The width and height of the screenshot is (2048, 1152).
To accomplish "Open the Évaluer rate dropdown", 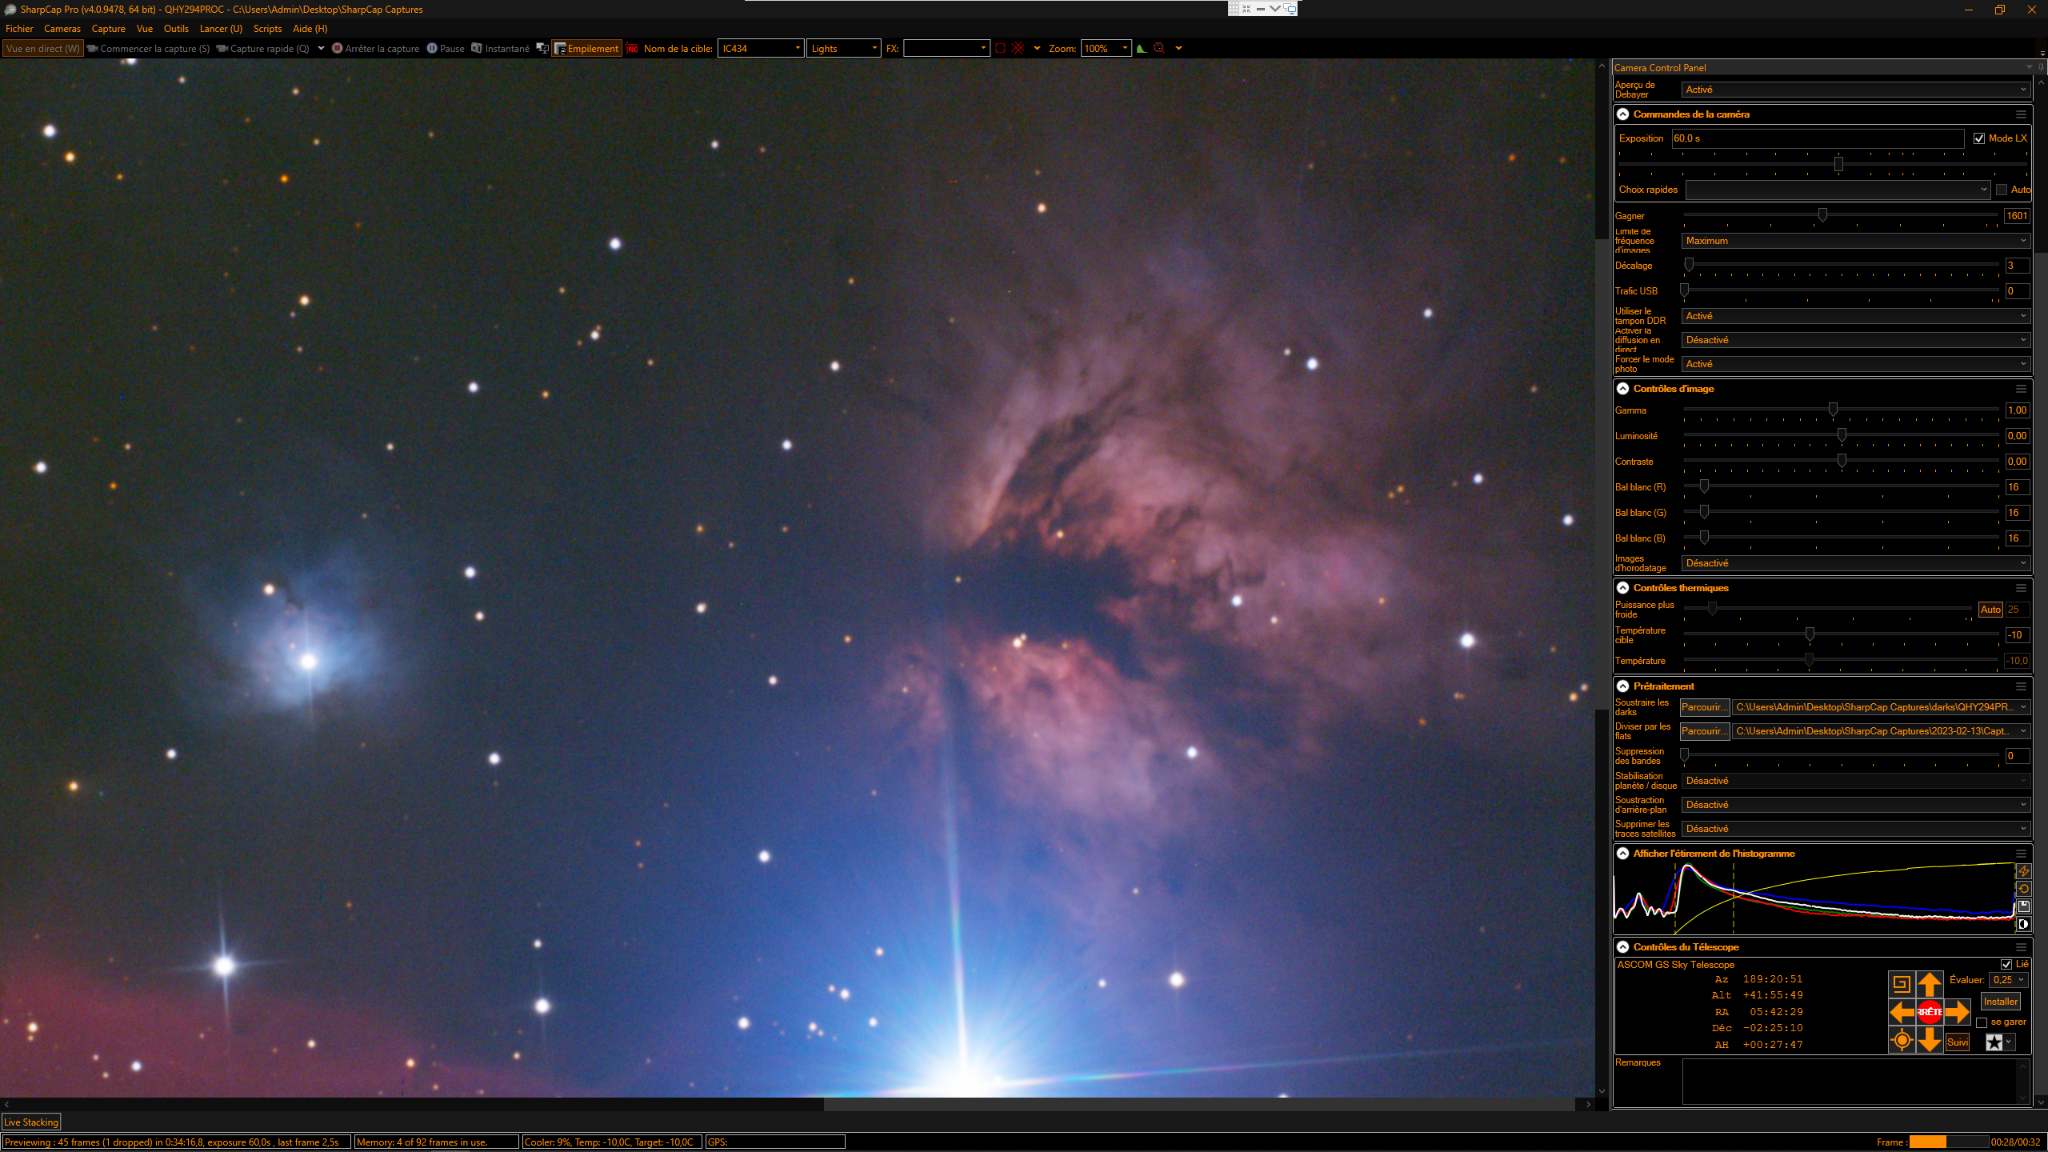I will [x=2008, y=980].
